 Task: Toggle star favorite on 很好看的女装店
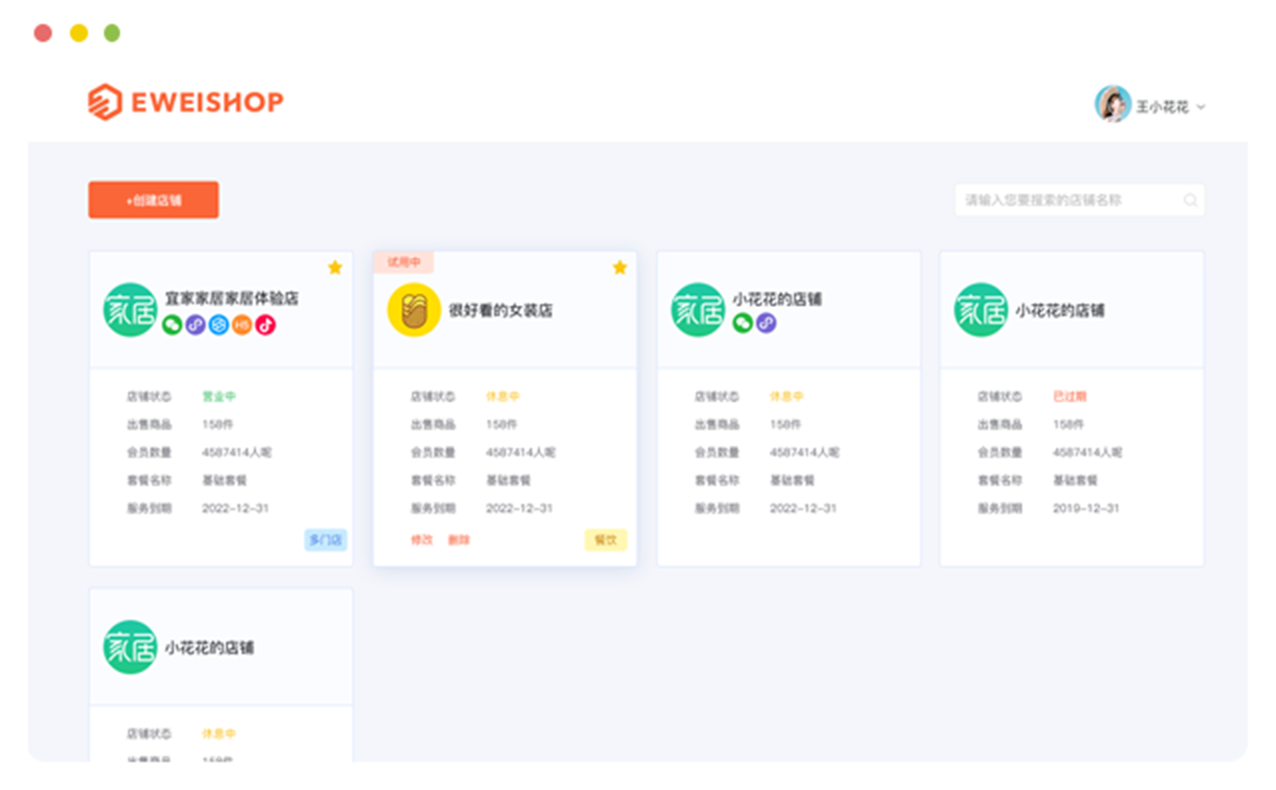coord(619,267)
